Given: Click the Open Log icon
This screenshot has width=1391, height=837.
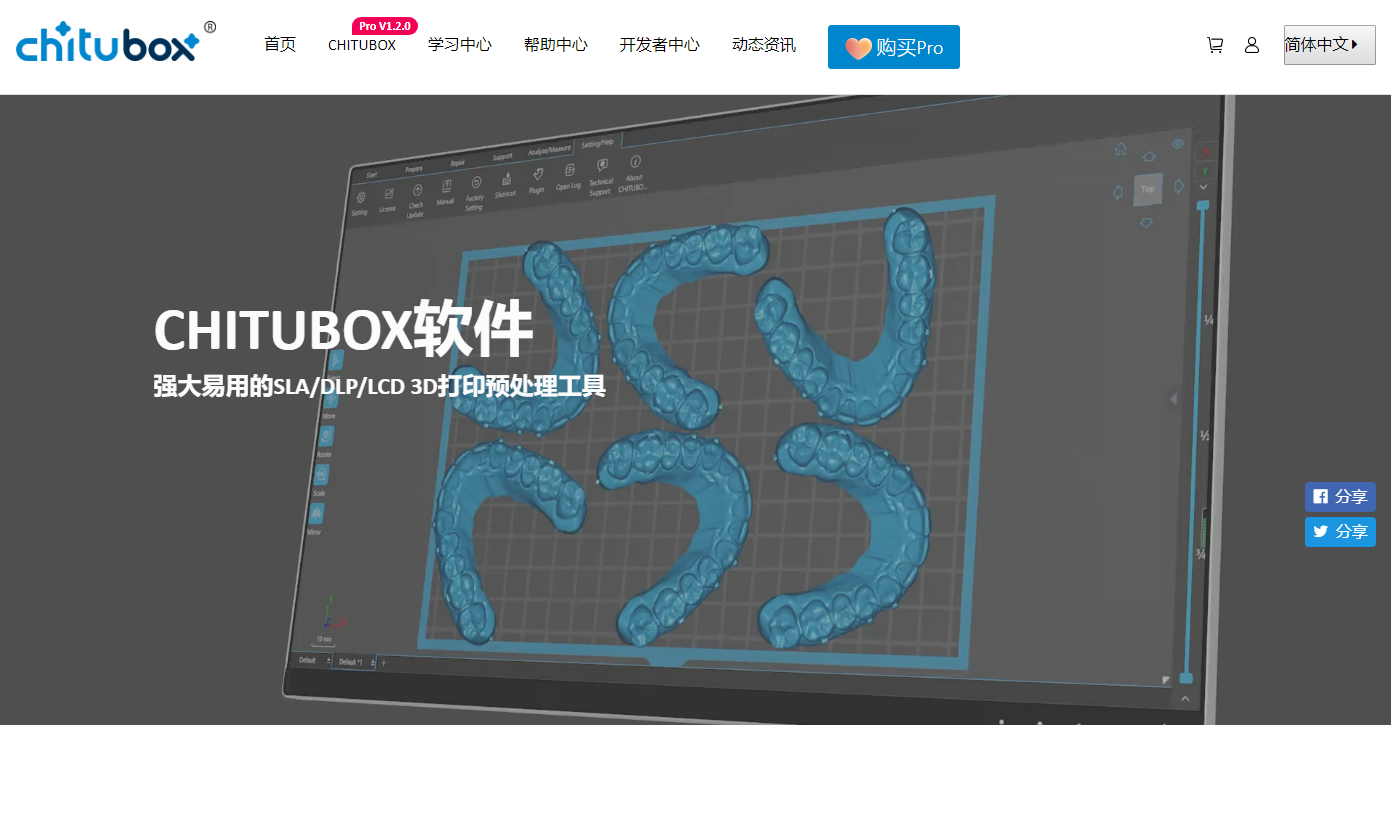Looking at the screenshot, I should click(569, 170).
